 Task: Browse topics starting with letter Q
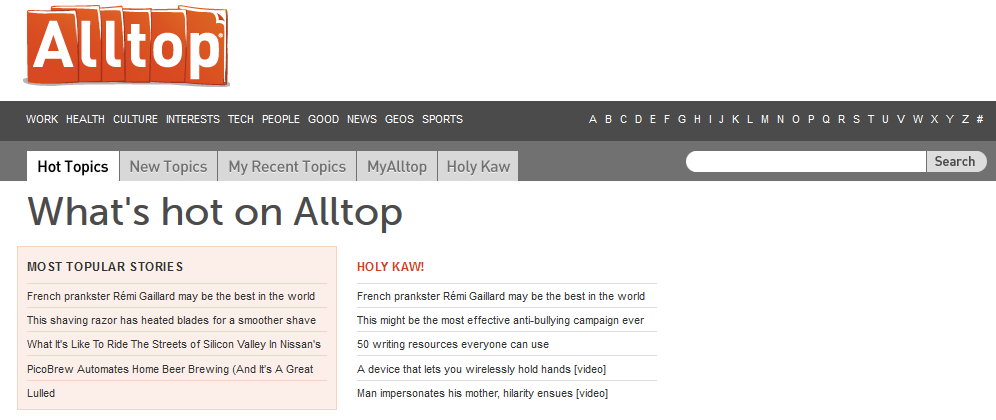(x=826, y=119)
